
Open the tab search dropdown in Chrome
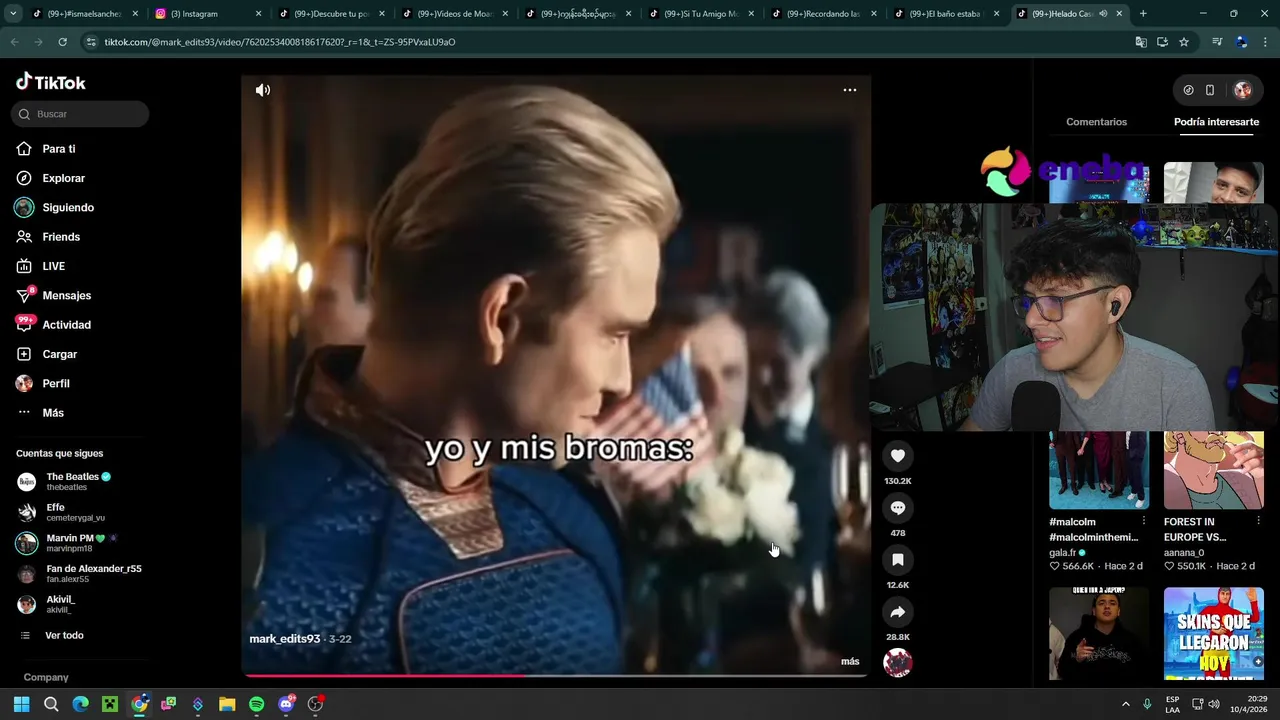pos(13,14)
